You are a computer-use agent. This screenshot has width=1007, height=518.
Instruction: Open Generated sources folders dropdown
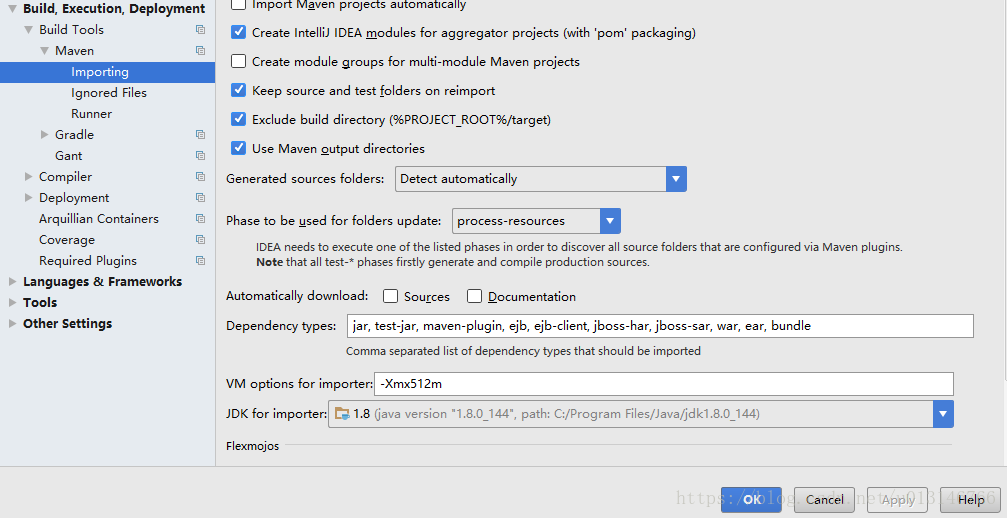click(541, 178)
